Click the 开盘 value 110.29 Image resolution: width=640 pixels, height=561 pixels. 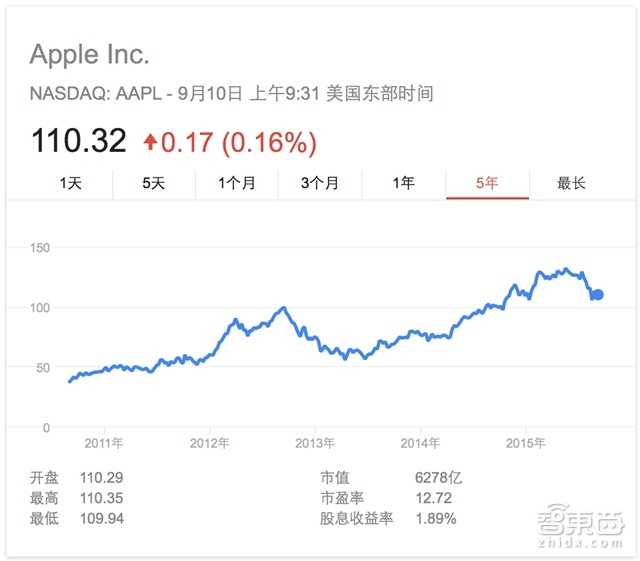click(x=101, y=478)
